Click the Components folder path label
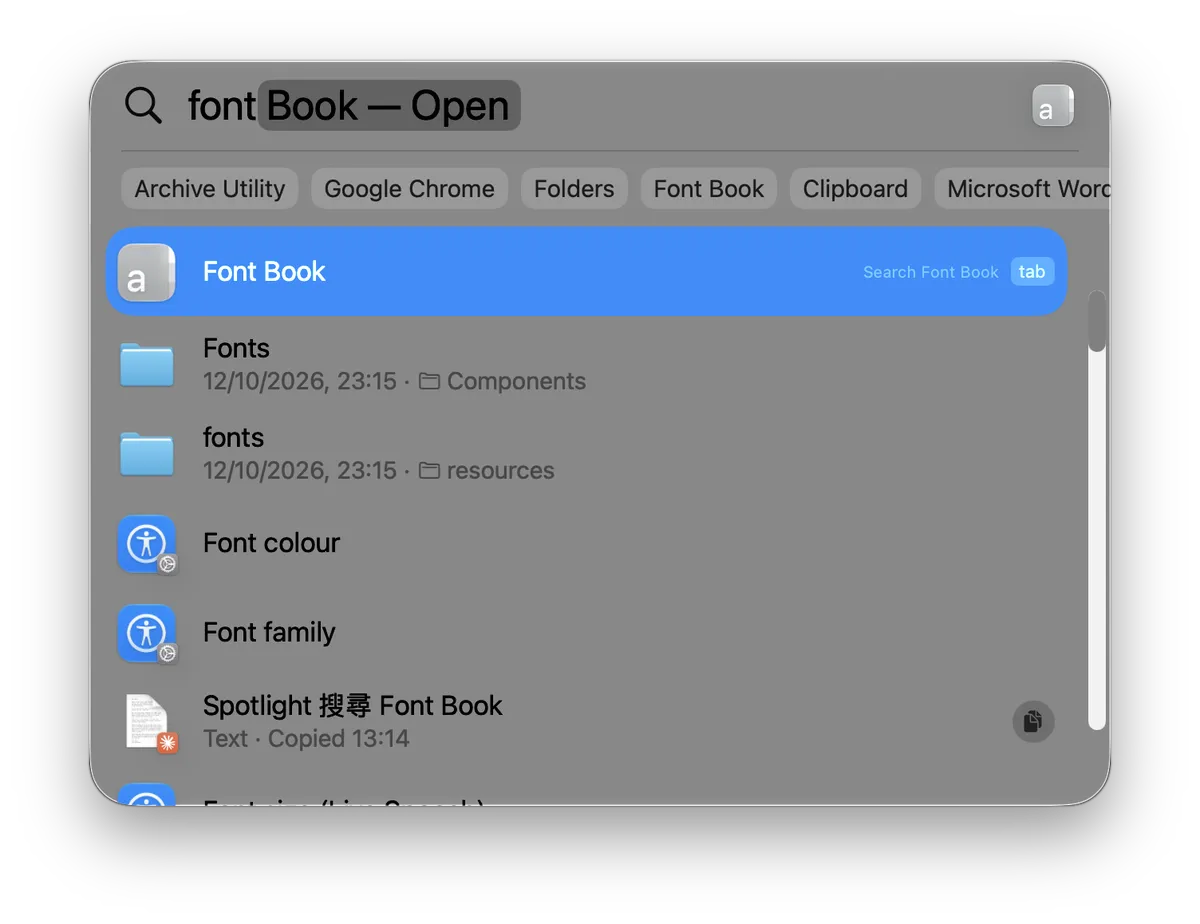The height and width of the screenshot is (924, 1200). click(x=502, y=382)
